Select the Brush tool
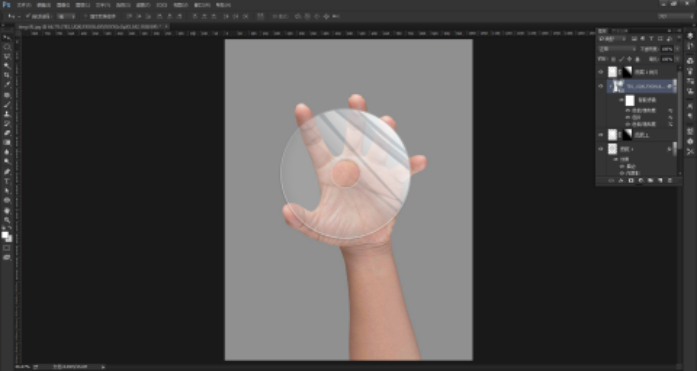The height and width of the screenshot is (371, 697). coord(7,104)
